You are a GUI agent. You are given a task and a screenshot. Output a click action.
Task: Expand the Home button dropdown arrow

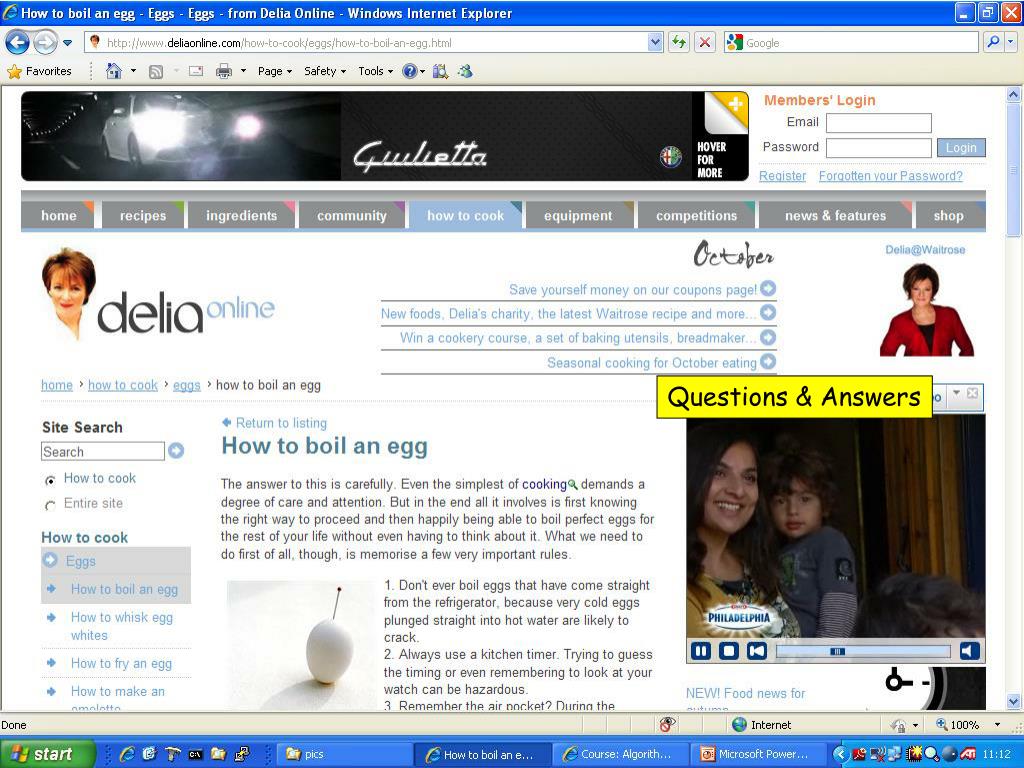(x=133, y=71)
